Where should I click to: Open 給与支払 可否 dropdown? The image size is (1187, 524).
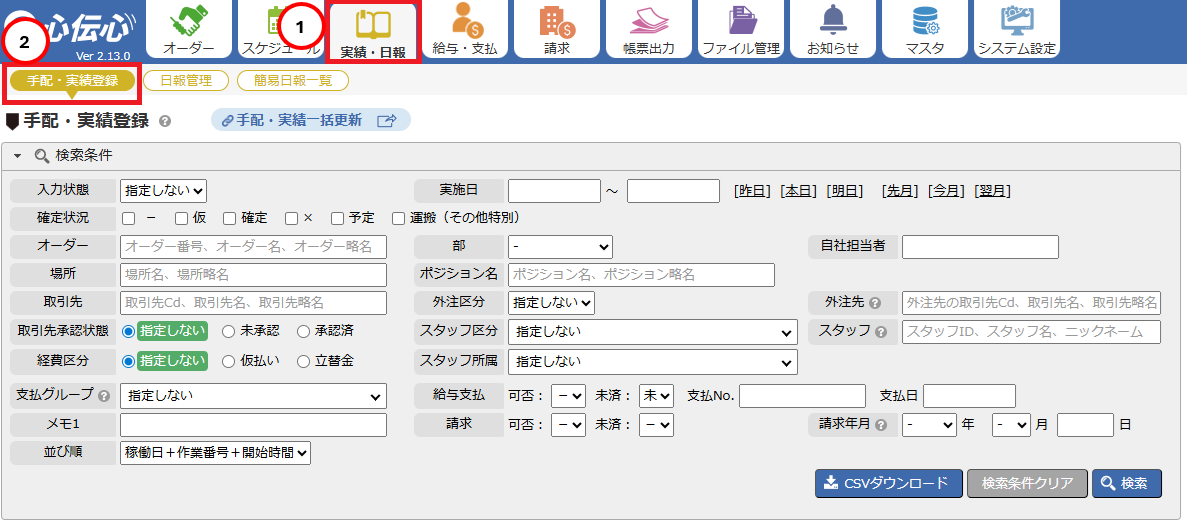569,395
